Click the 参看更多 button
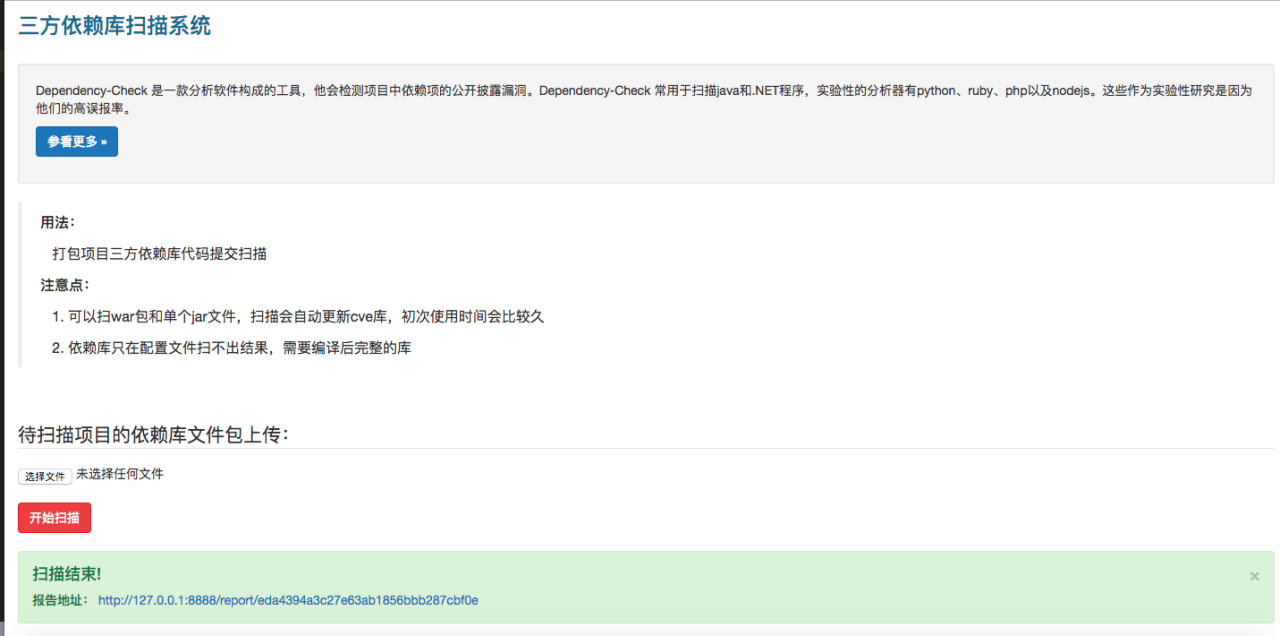The image size is (1280, 636). click(77, 141)
